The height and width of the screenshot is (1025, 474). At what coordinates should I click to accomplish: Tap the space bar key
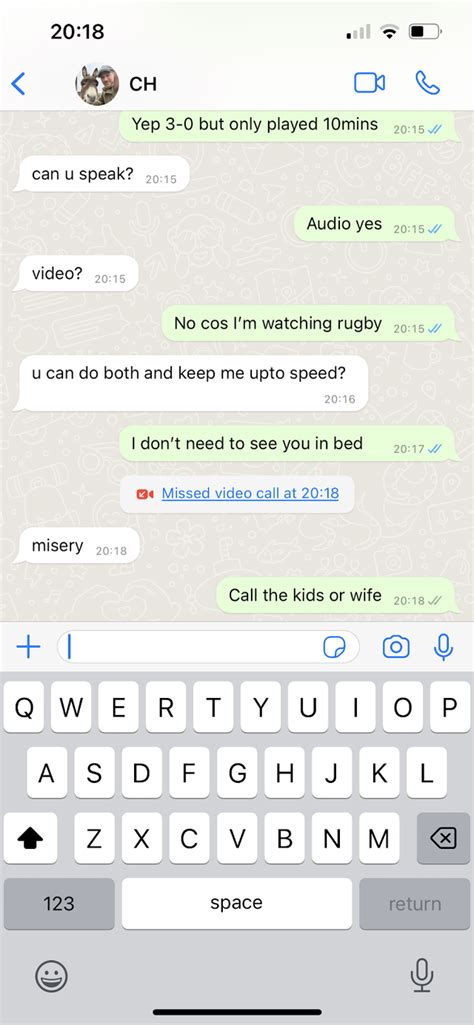[x=237, y=903]
